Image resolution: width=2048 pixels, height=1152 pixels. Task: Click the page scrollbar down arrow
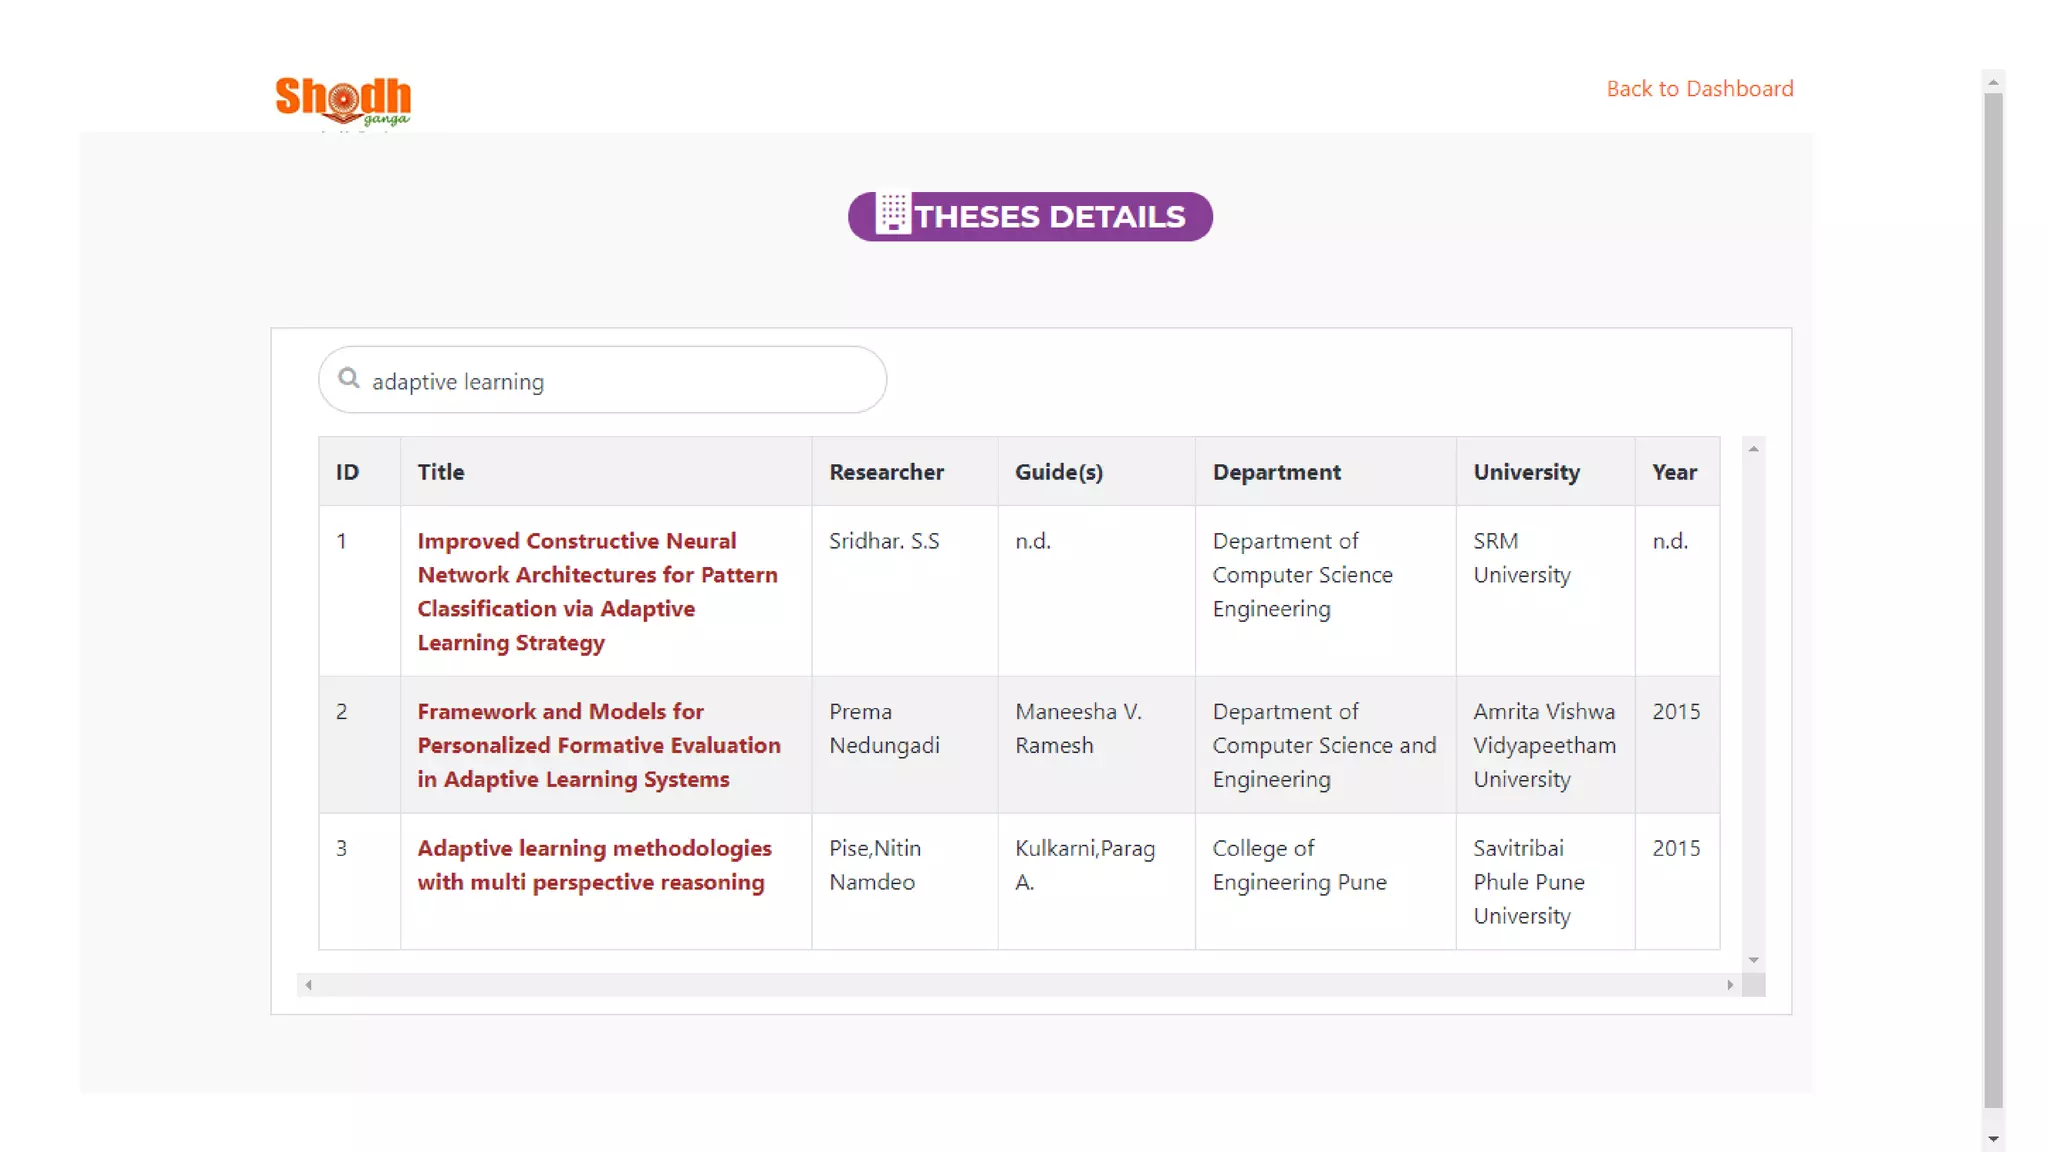(x=1993, y=1139)
